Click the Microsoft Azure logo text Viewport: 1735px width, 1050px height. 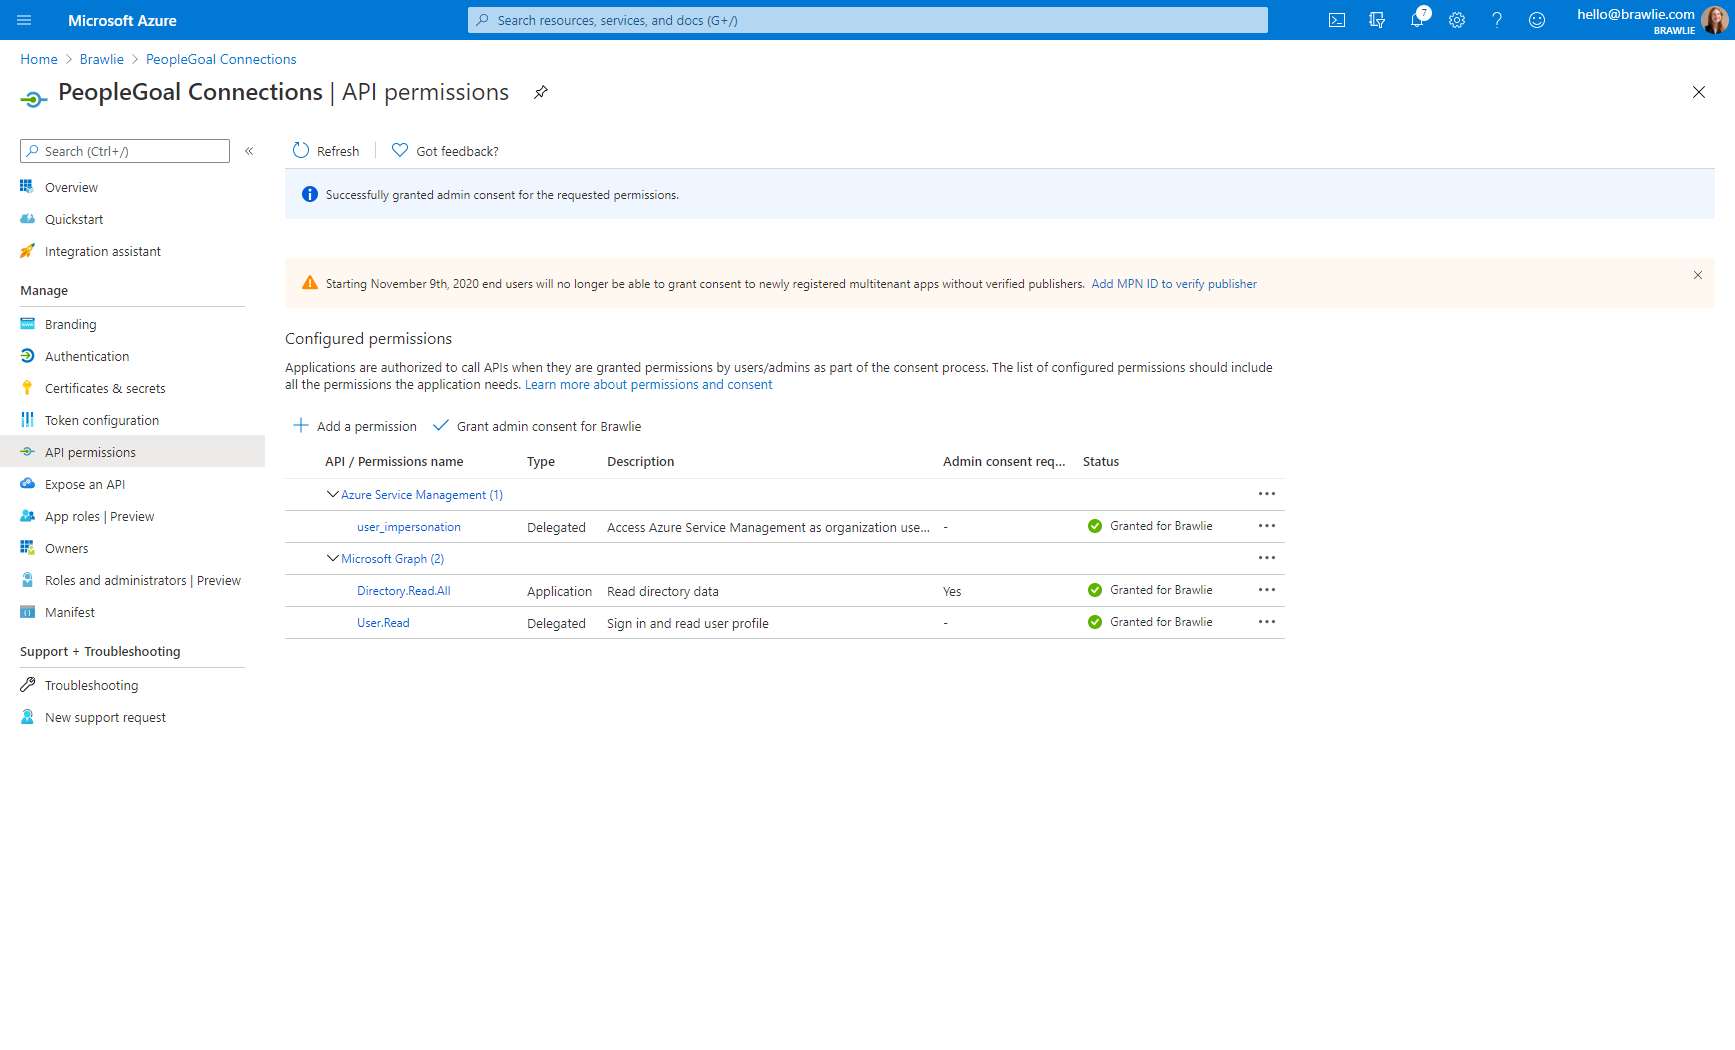click(122, 20)
